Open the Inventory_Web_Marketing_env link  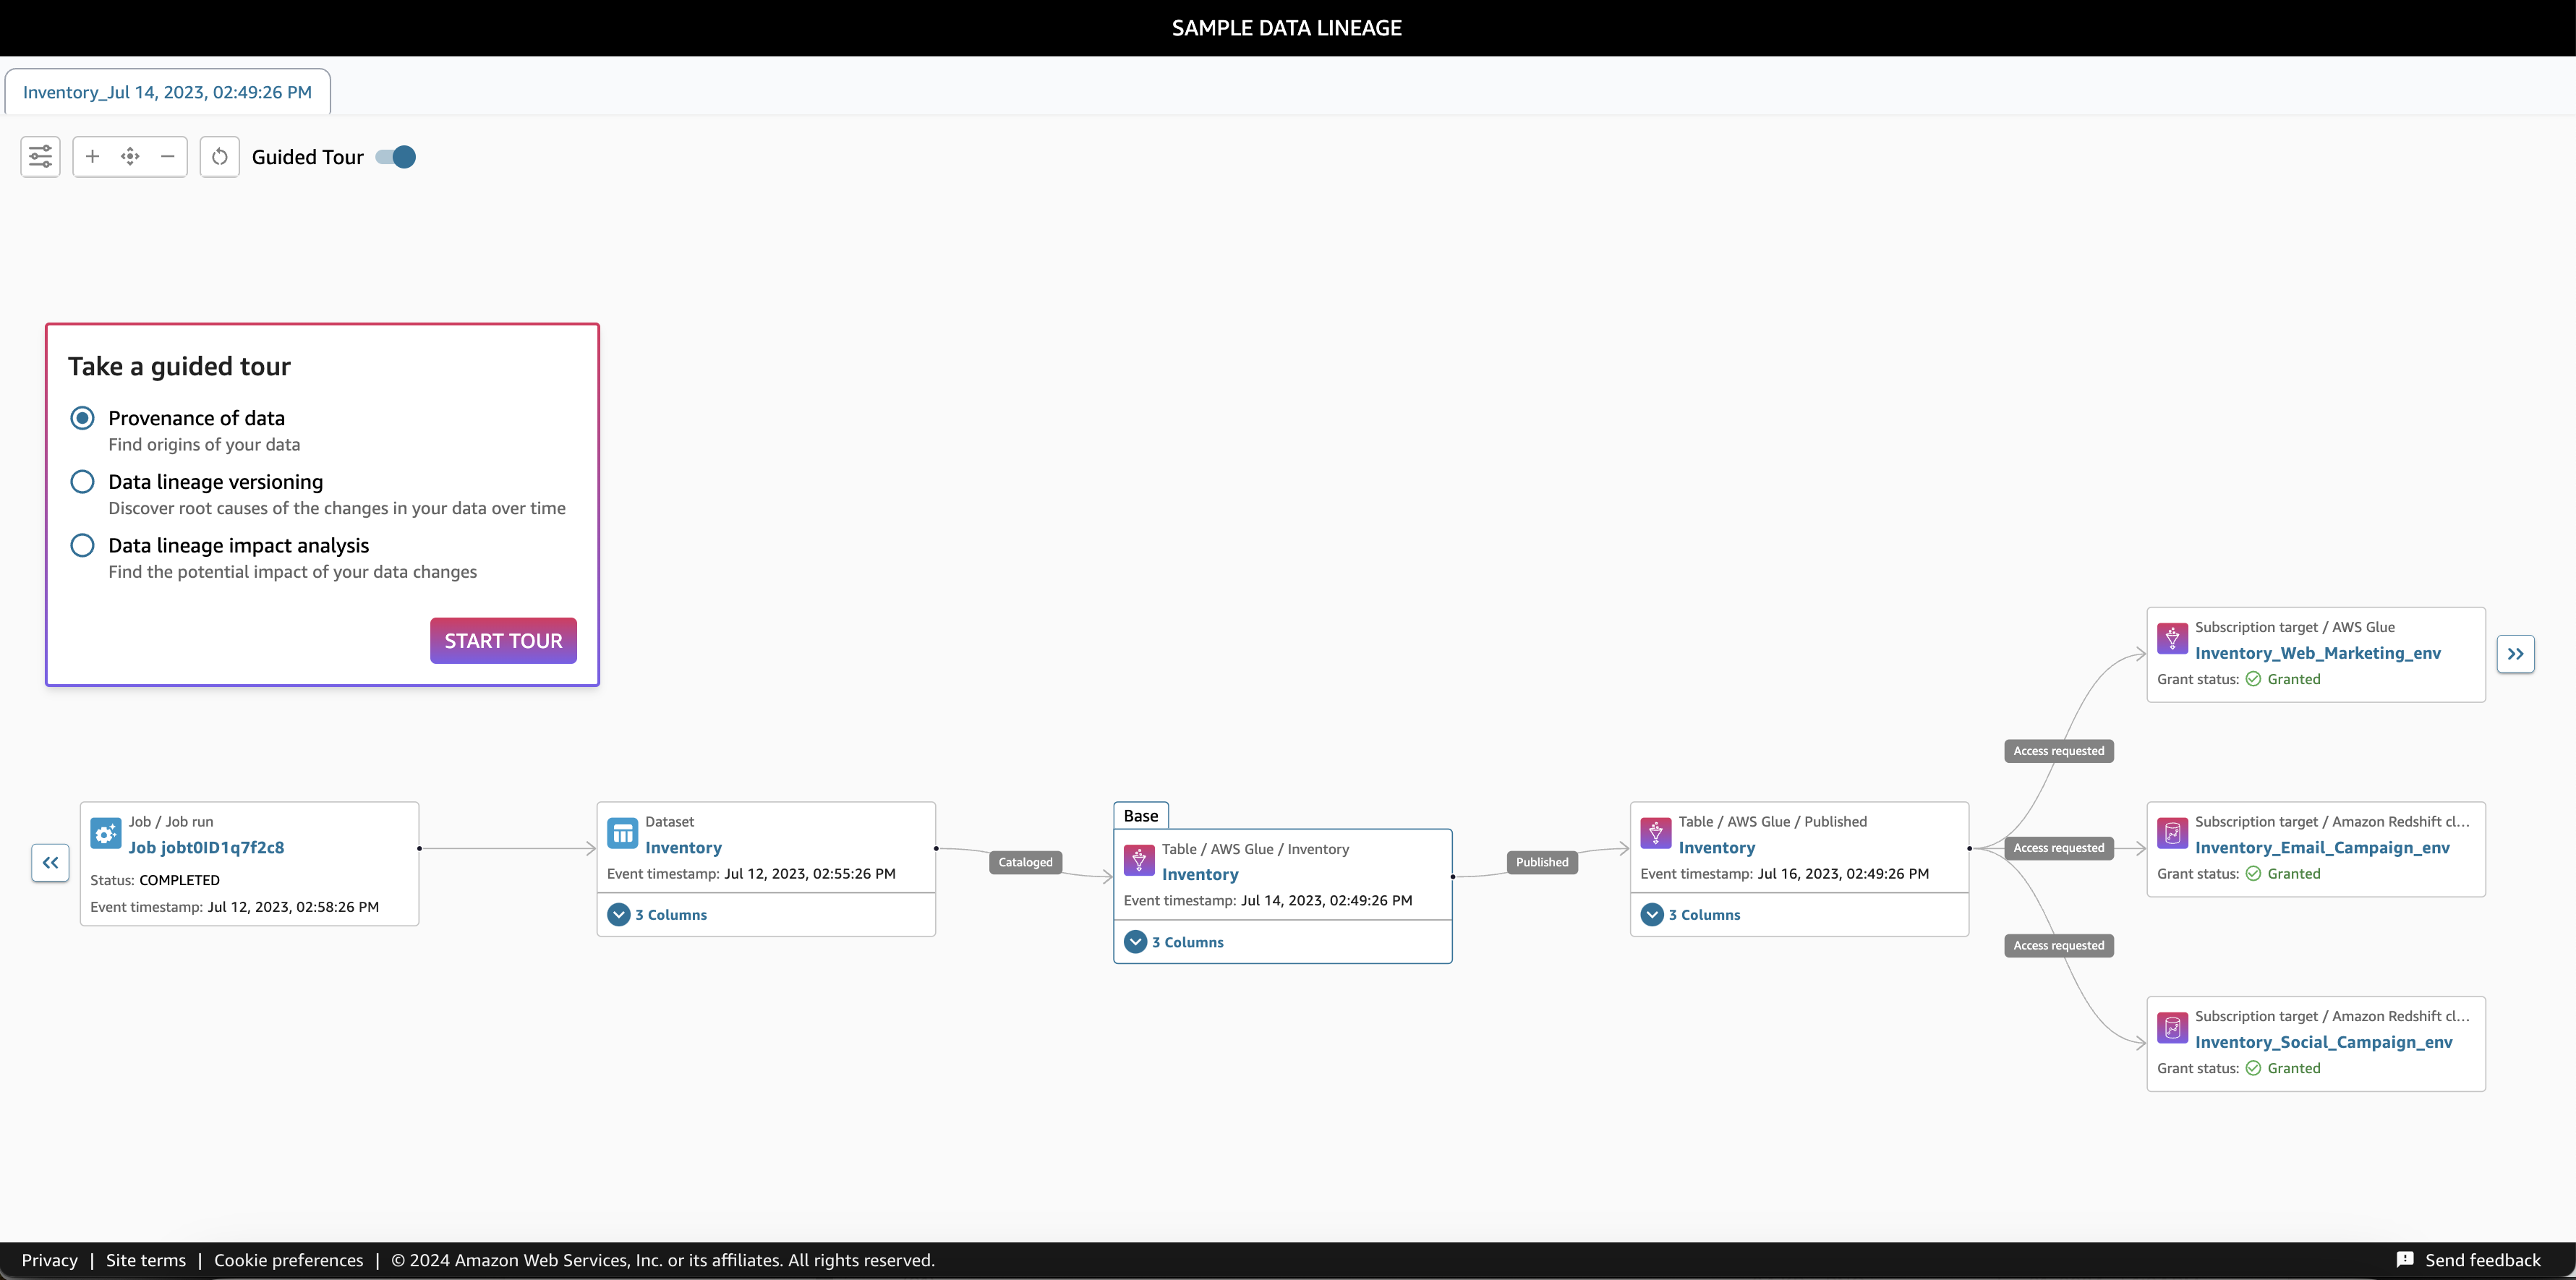[2317, 653]
